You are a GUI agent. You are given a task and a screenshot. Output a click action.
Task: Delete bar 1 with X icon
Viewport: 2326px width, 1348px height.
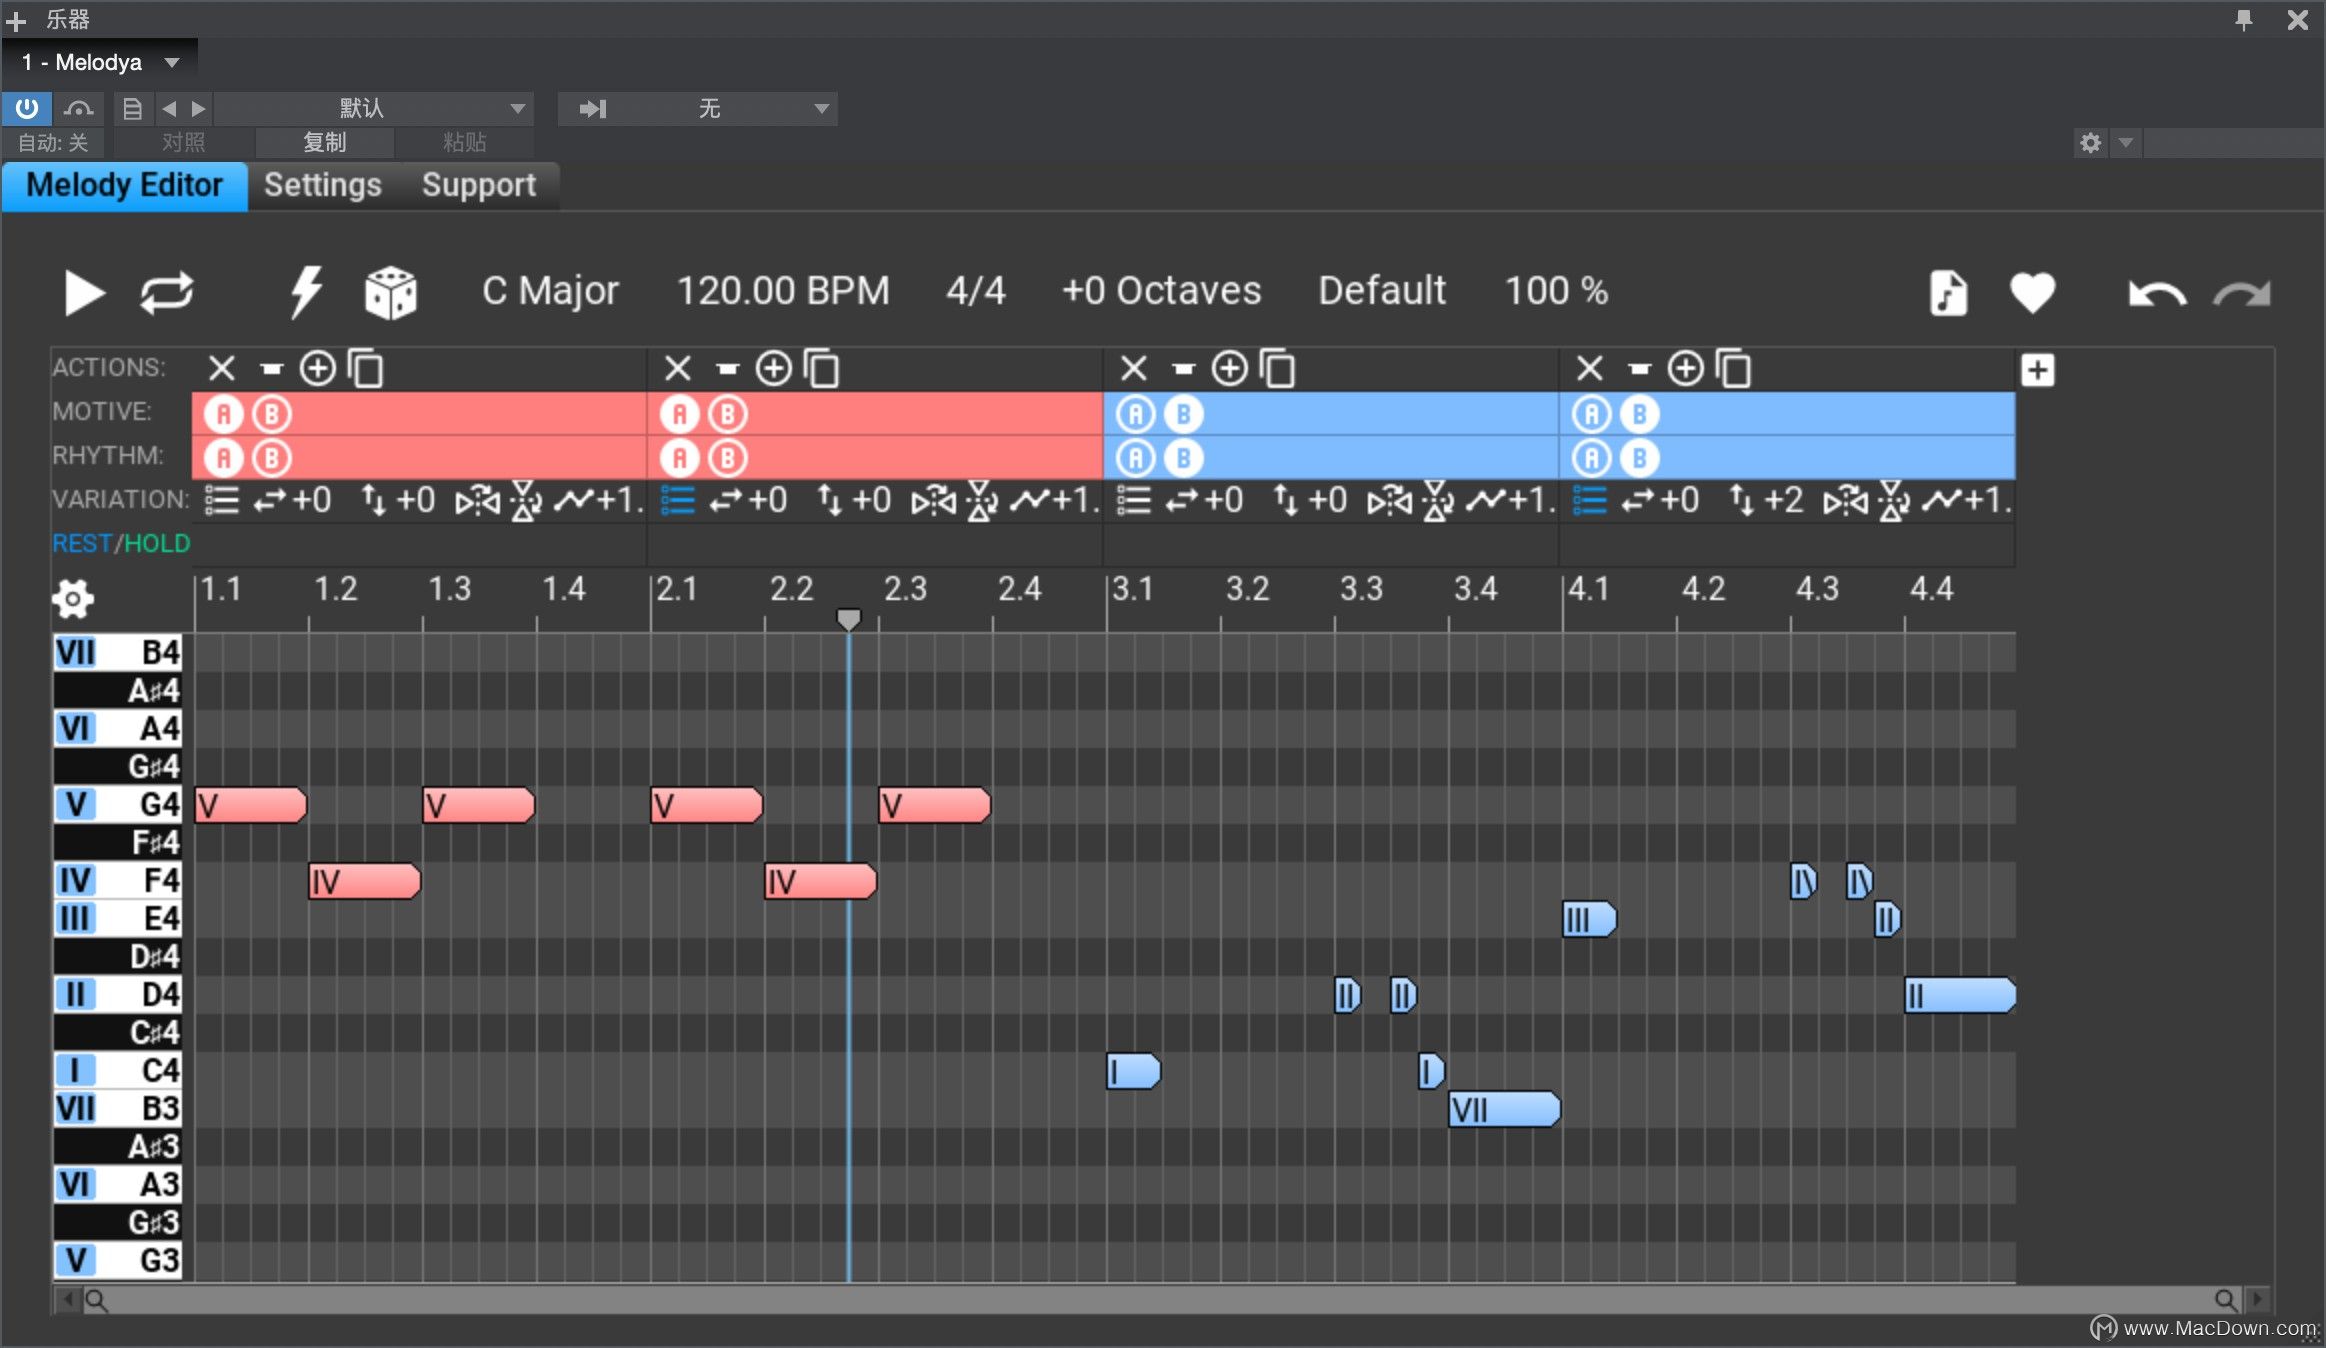(222, 369)
